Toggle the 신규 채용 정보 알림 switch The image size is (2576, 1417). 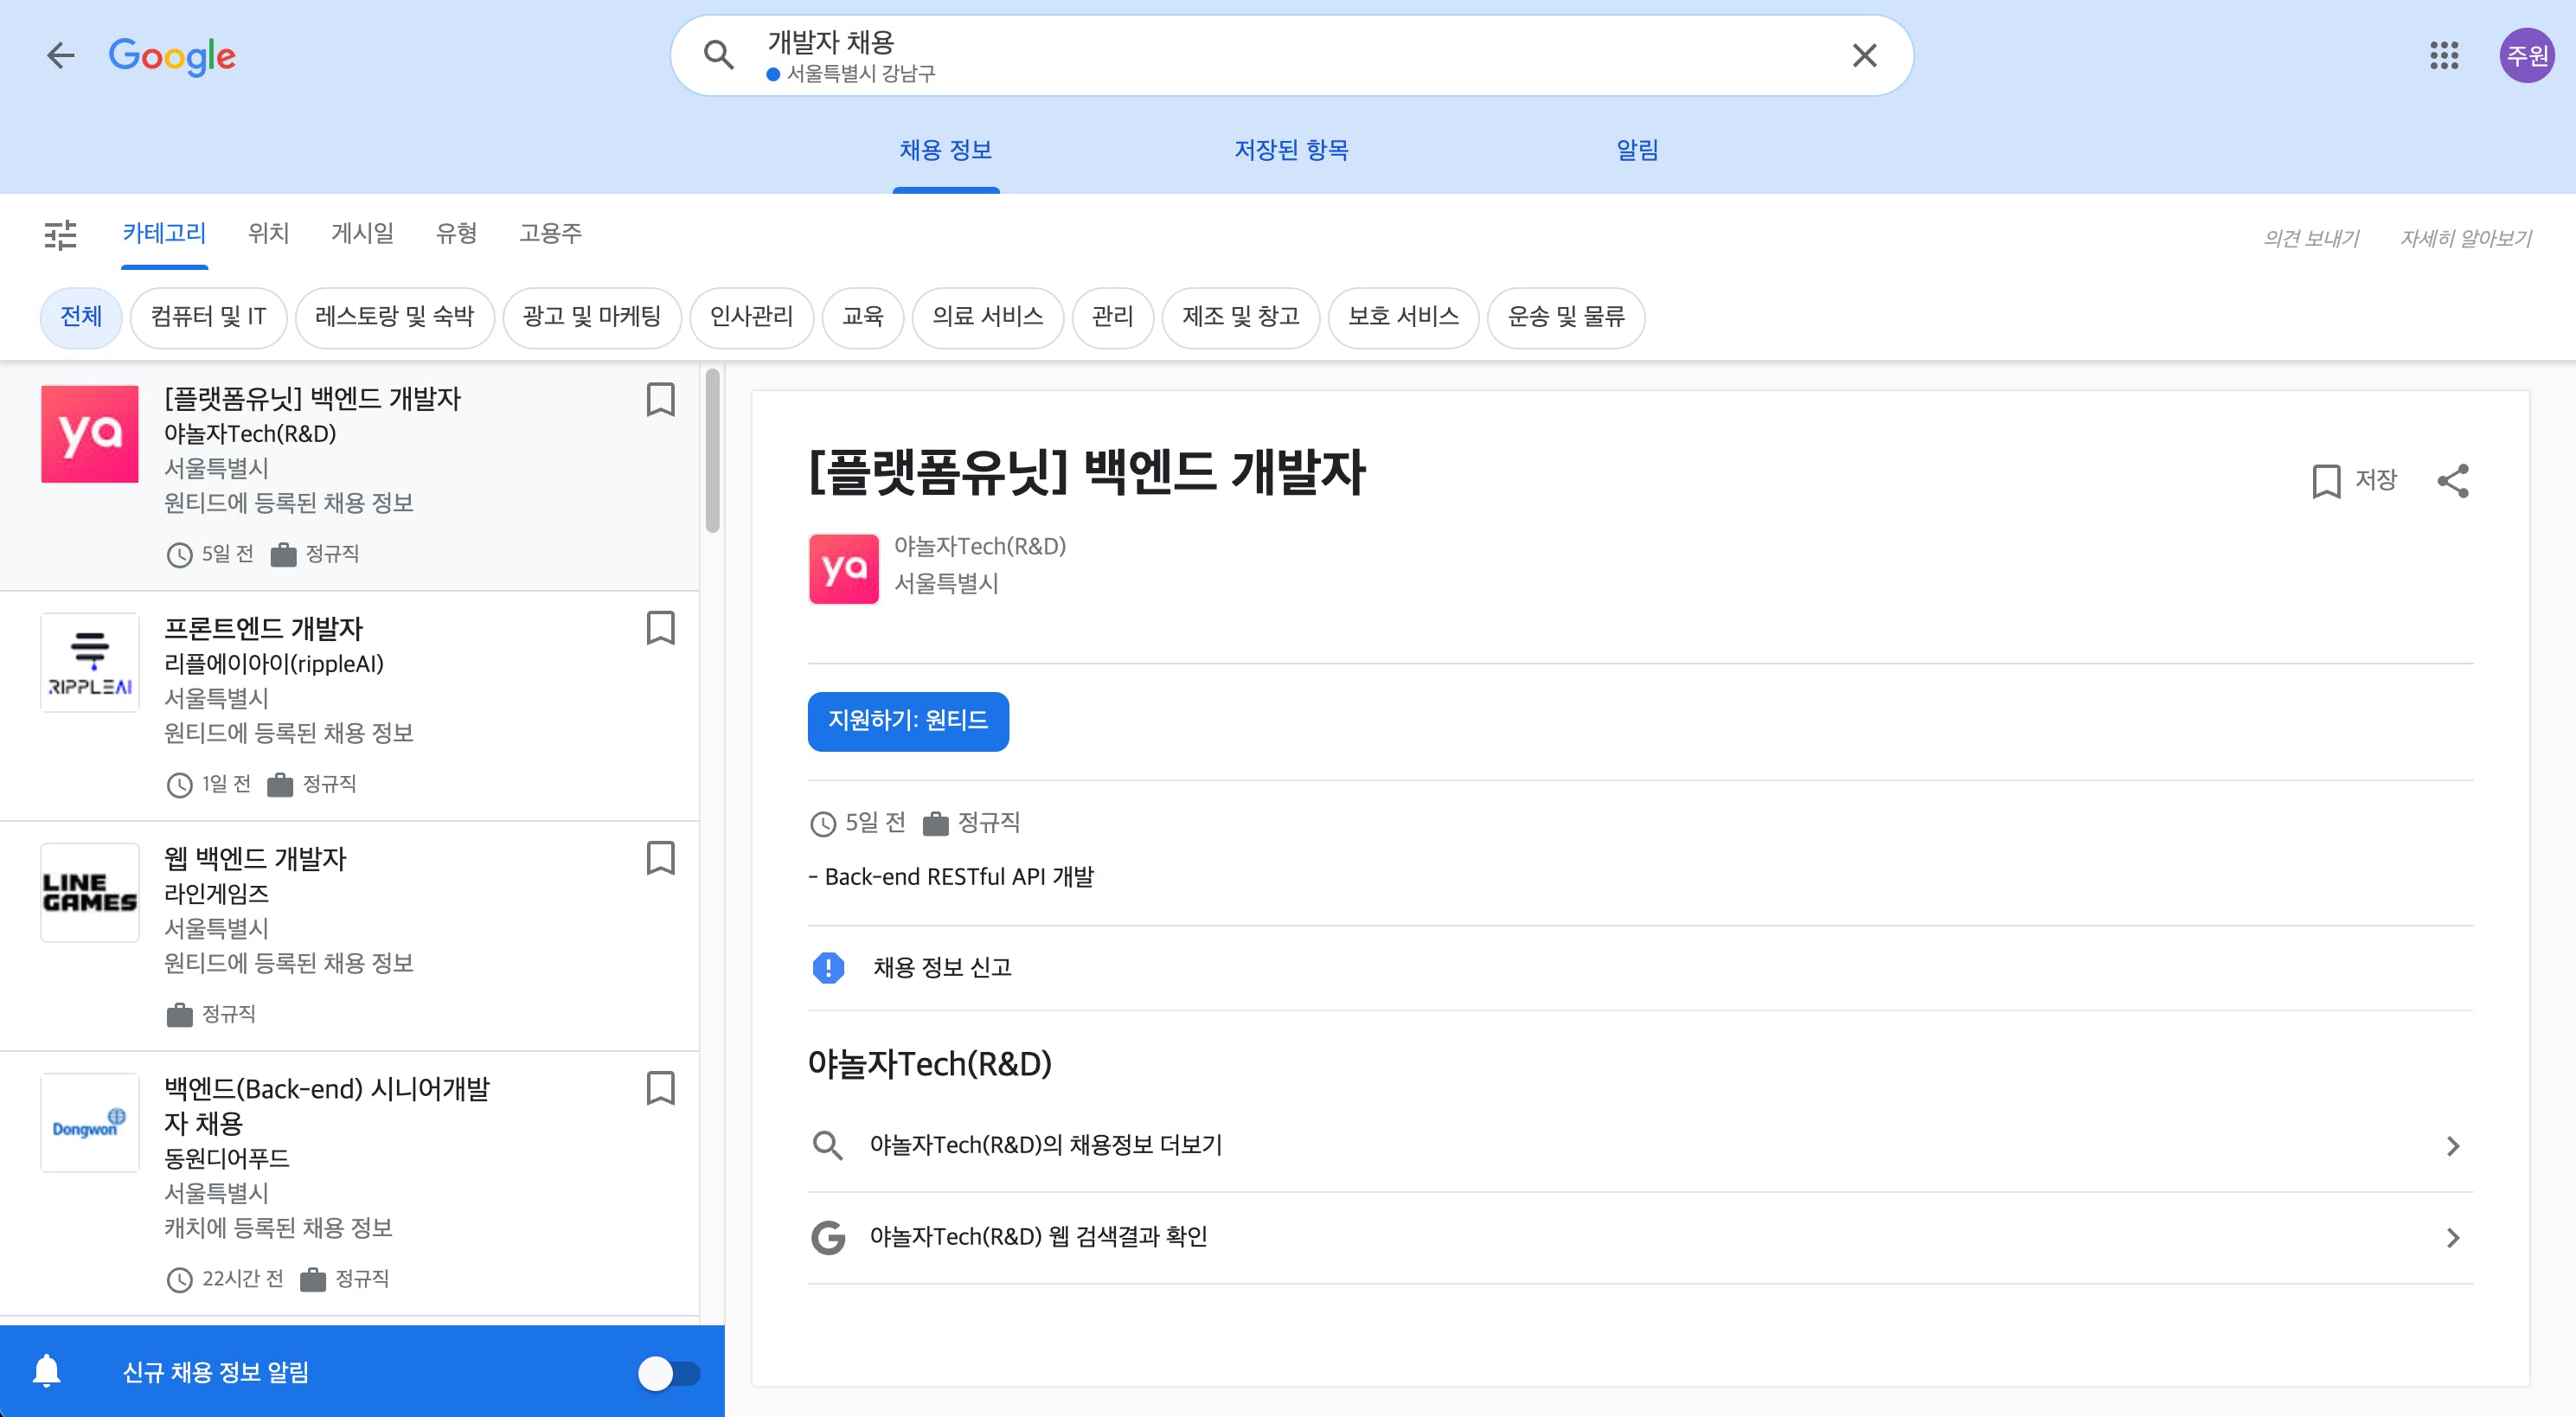click(x=668, y=1373)
